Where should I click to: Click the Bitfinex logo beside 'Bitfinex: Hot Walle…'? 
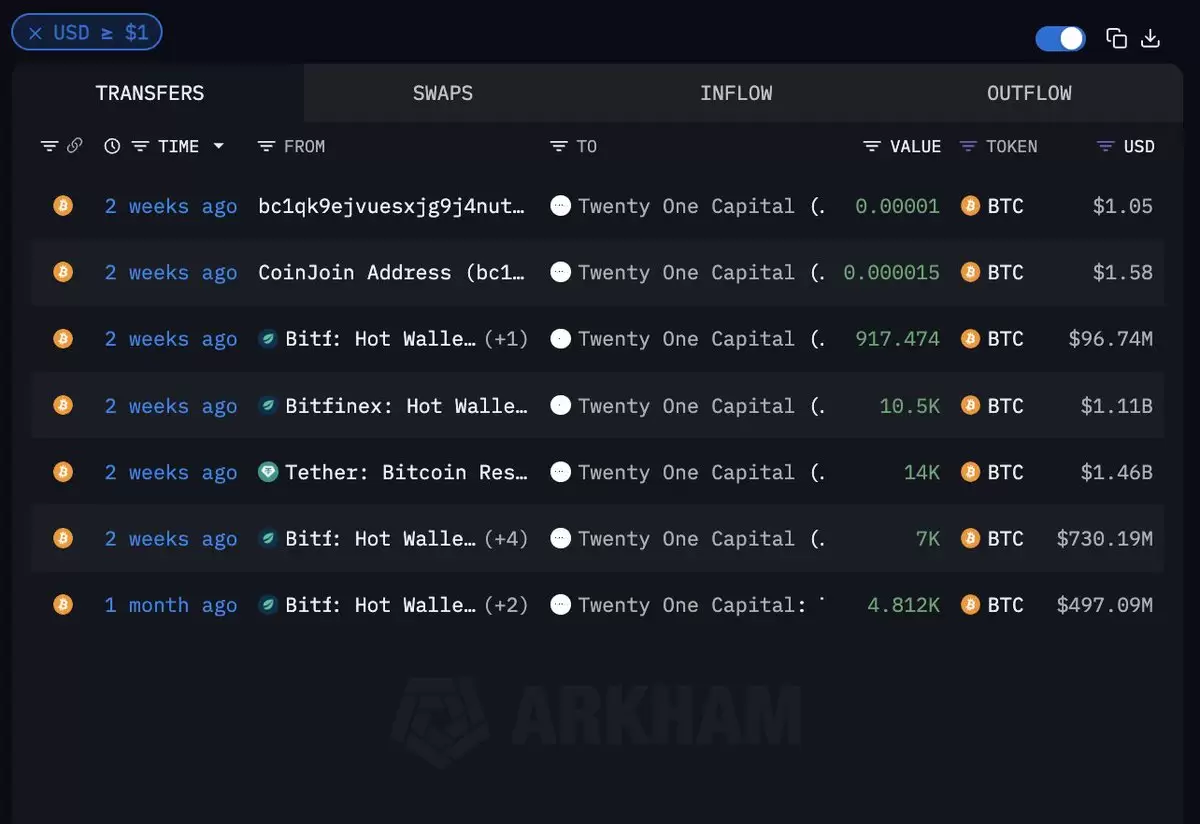point(268,405)
